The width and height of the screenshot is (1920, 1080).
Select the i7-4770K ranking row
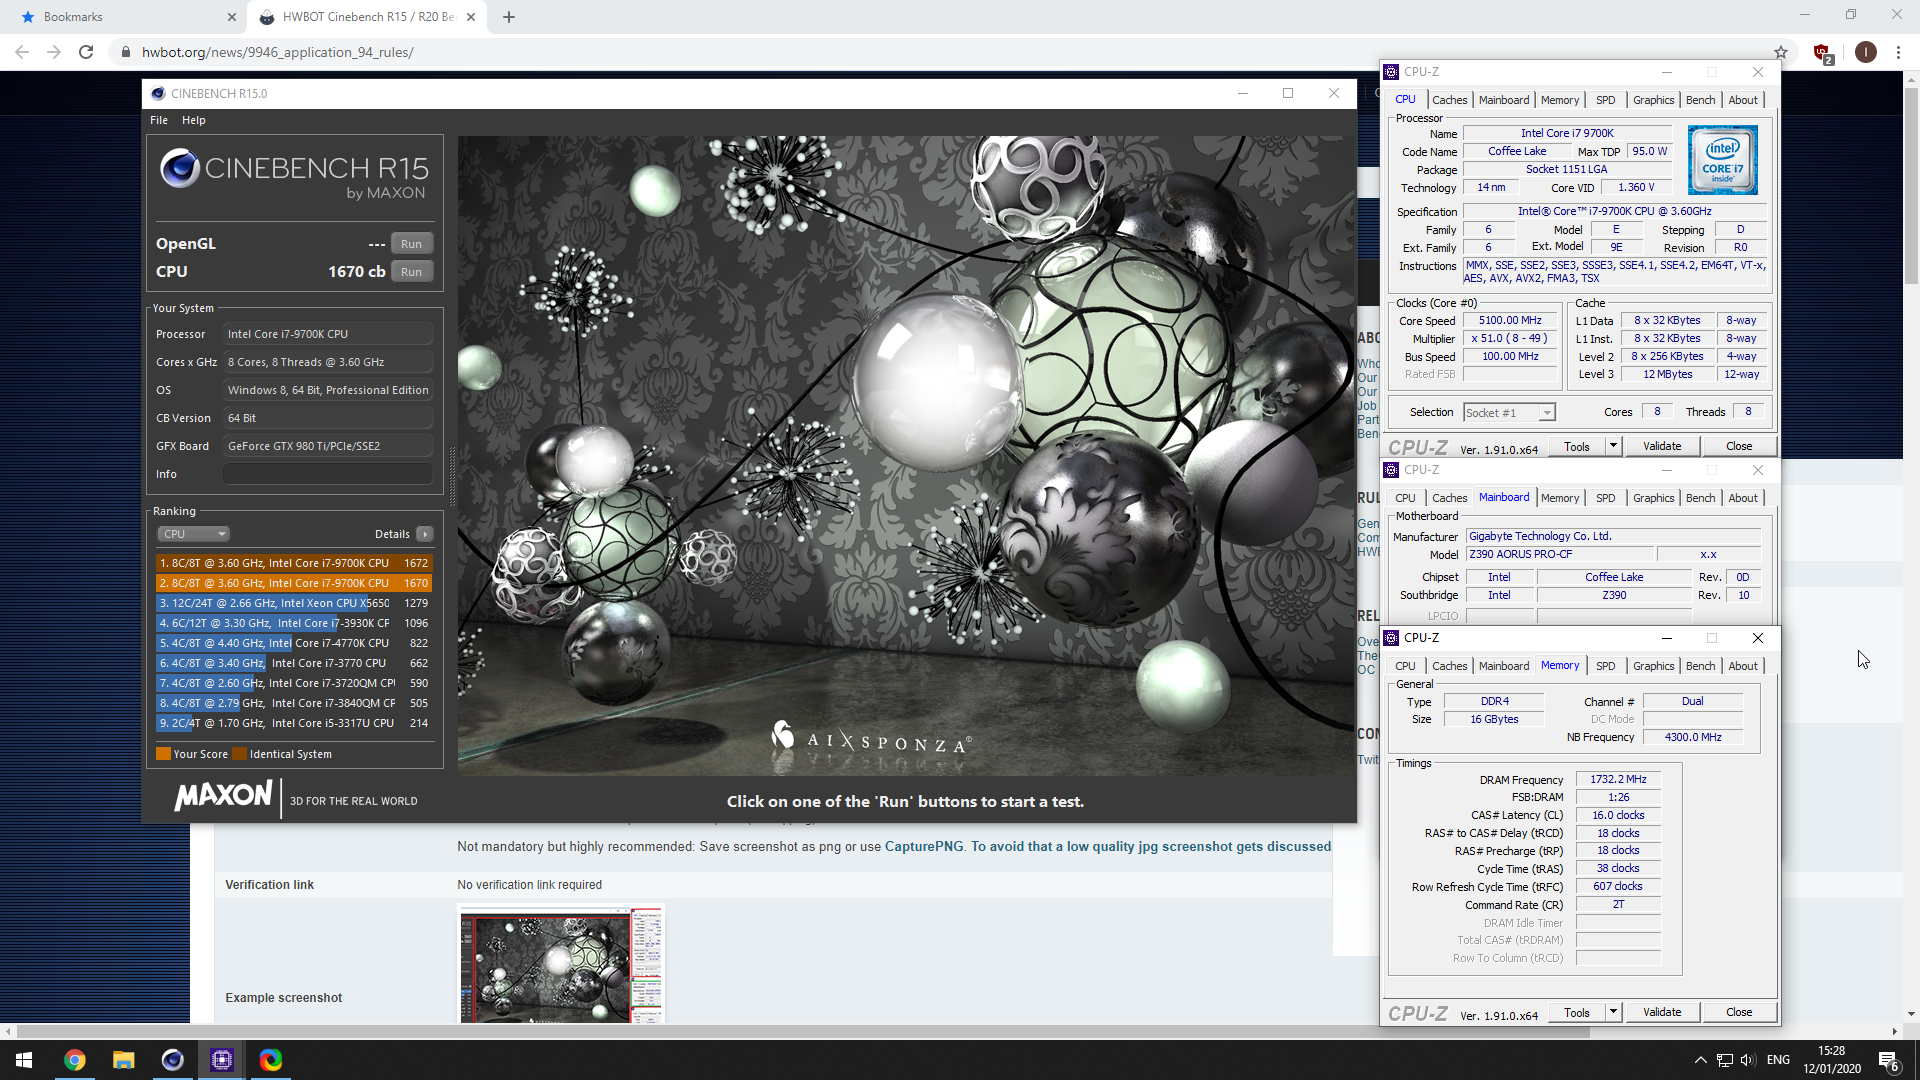[x=294, y=643]
